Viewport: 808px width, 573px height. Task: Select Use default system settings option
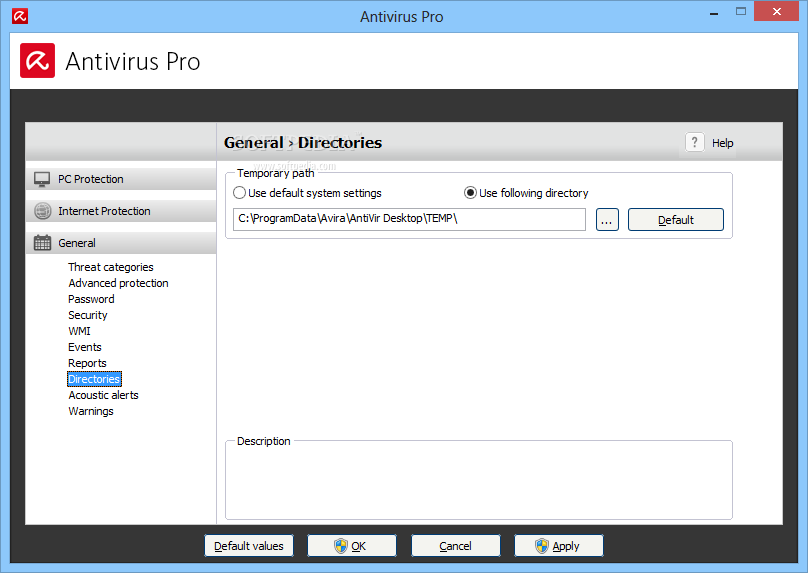tap(308, 193)
